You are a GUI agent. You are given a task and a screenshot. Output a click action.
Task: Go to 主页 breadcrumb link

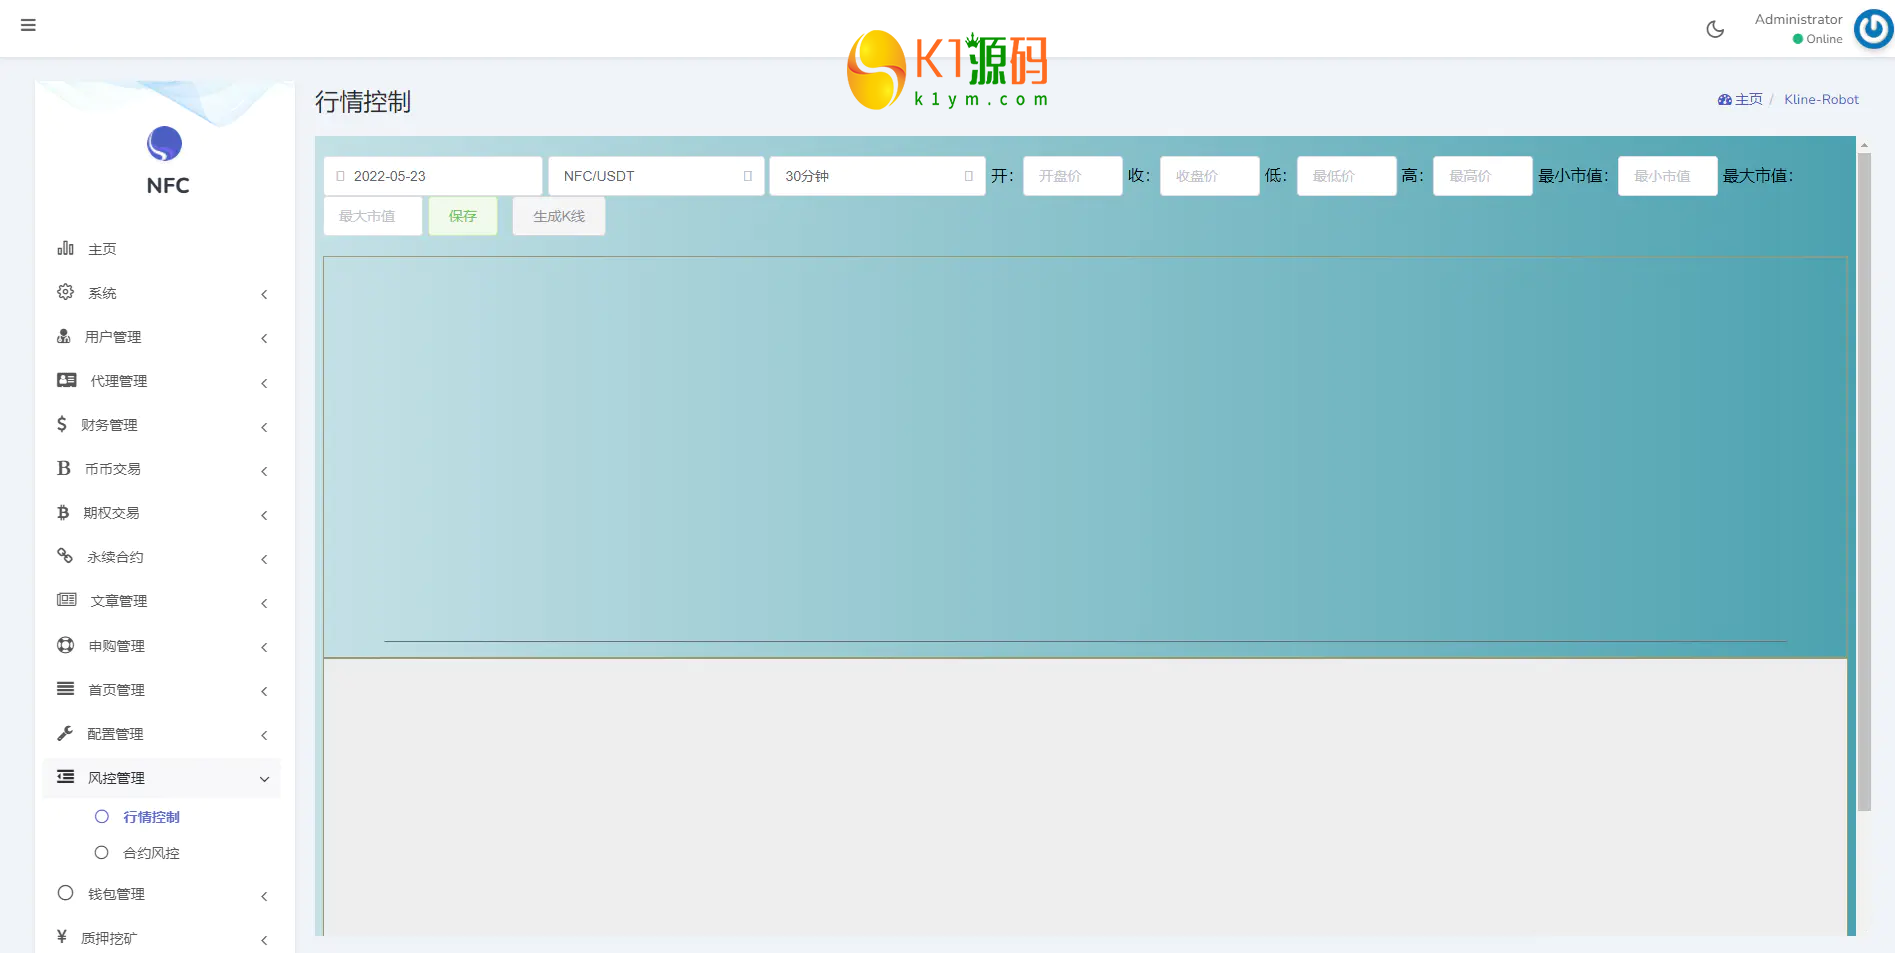[1748, 100]
